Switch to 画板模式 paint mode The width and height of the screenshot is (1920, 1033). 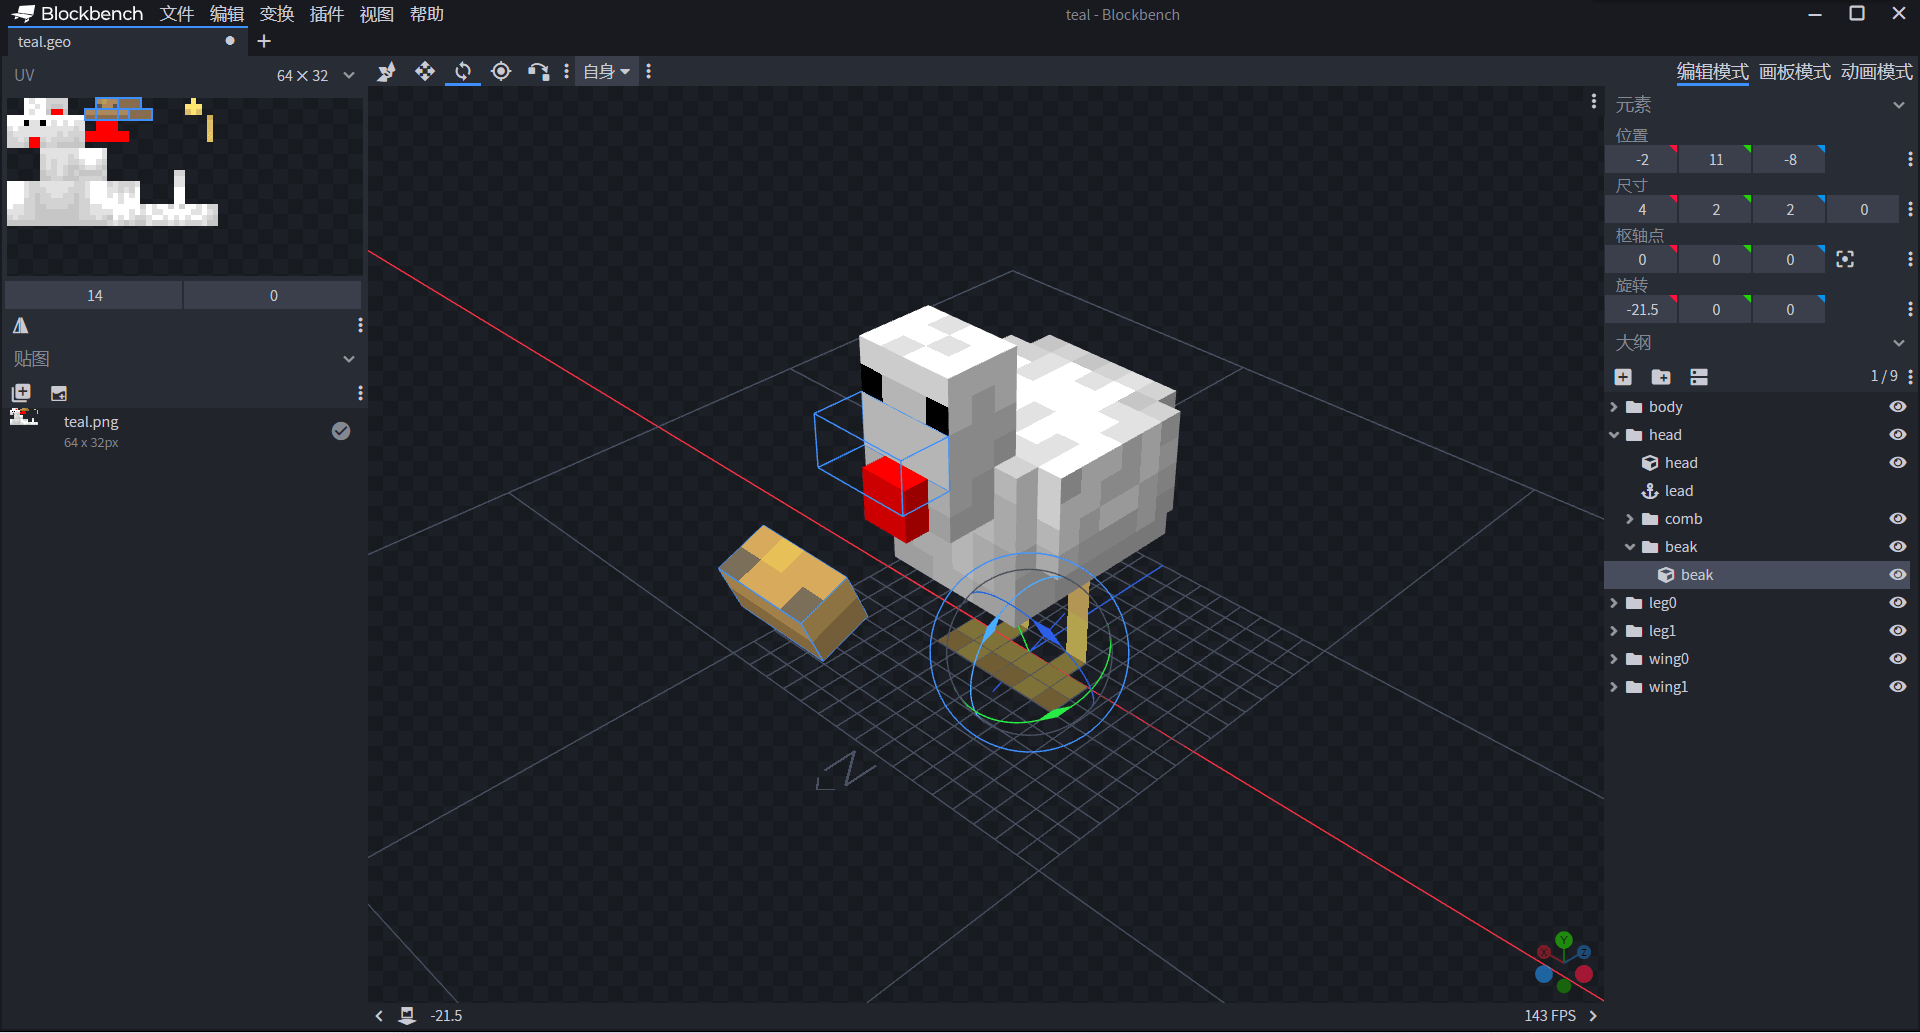[1795, 72]
